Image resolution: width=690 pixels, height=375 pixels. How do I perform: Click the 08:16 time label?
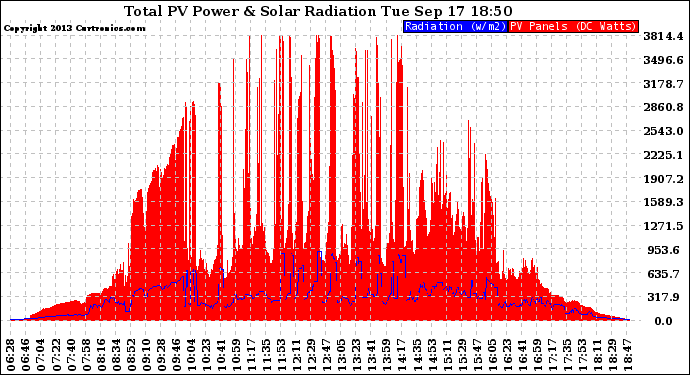coord(101,355)
